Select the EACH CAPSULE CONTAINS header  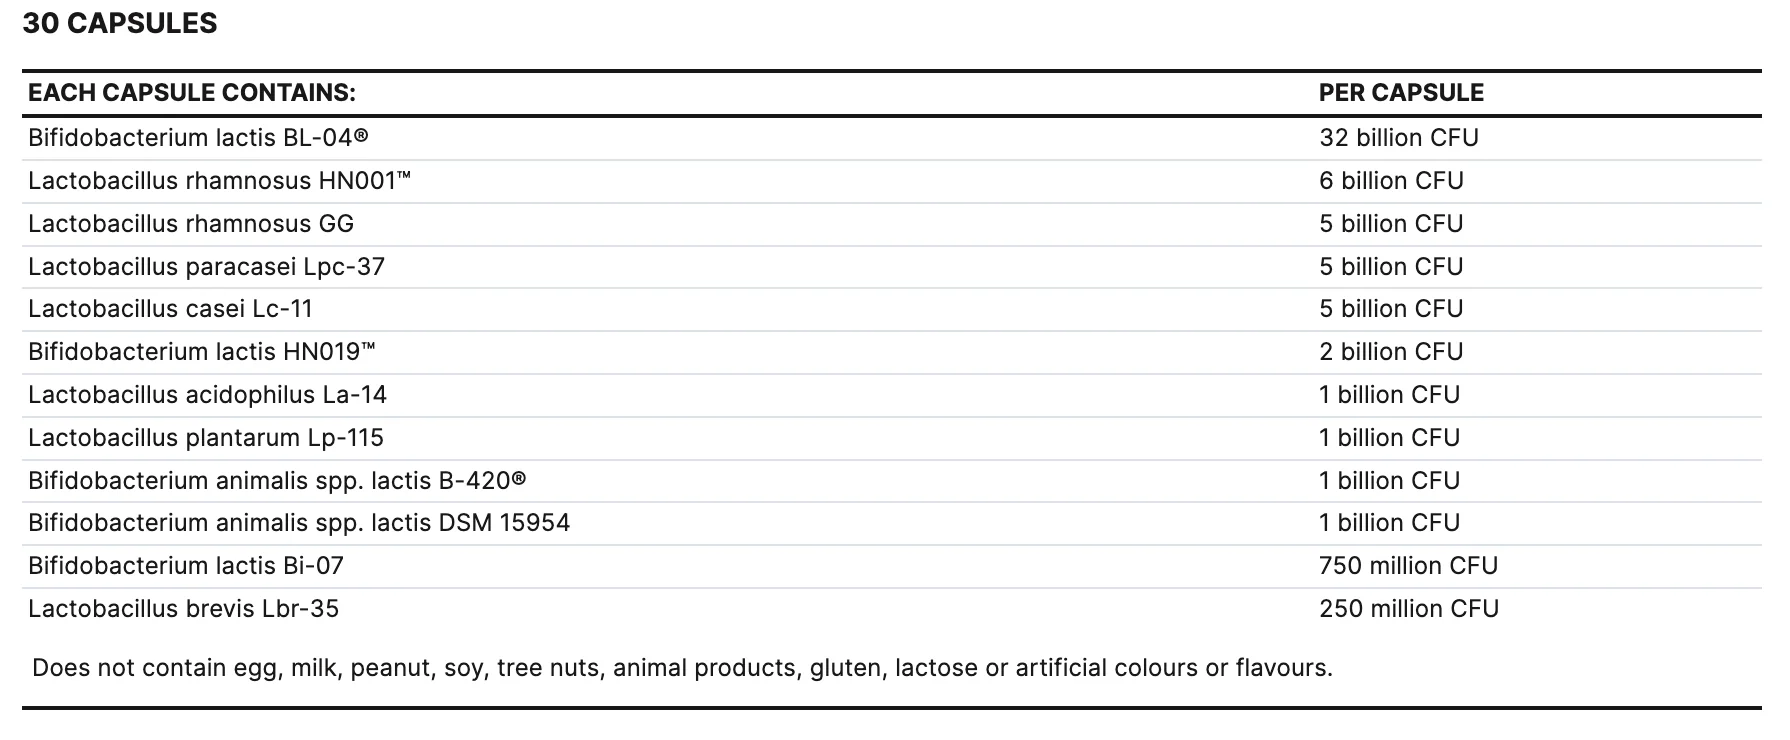point(192,93)
